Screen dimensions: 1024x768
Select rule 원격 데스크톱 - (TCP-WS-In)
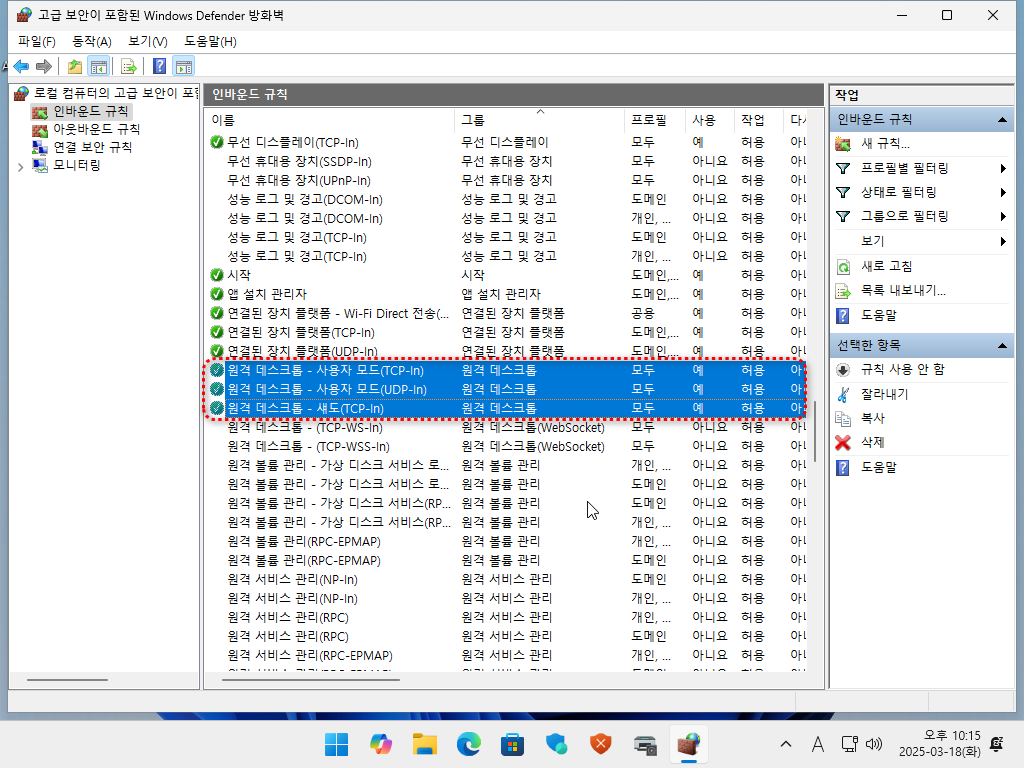pyautogui.click(x=506, y=427)
